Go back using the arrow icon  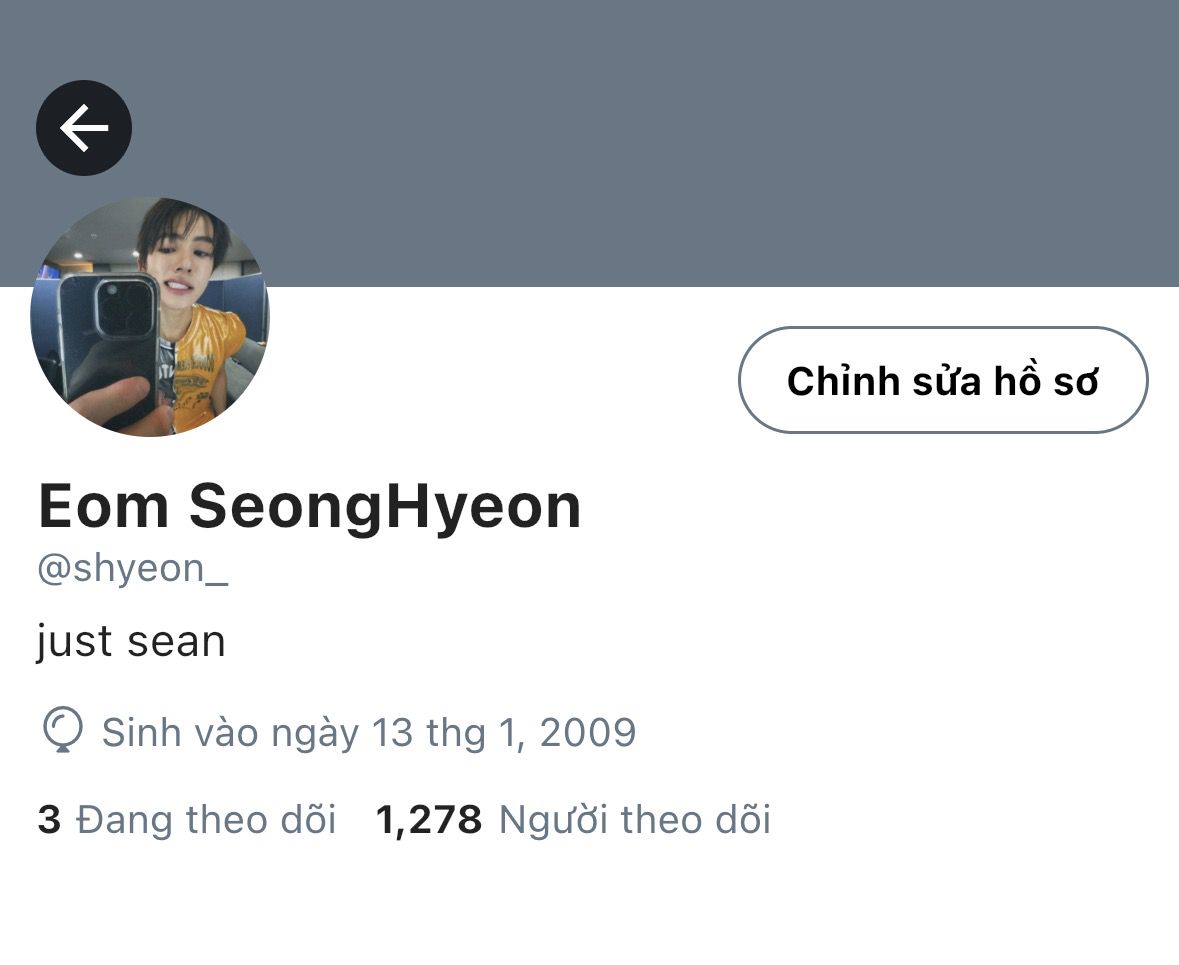point(83,128)
